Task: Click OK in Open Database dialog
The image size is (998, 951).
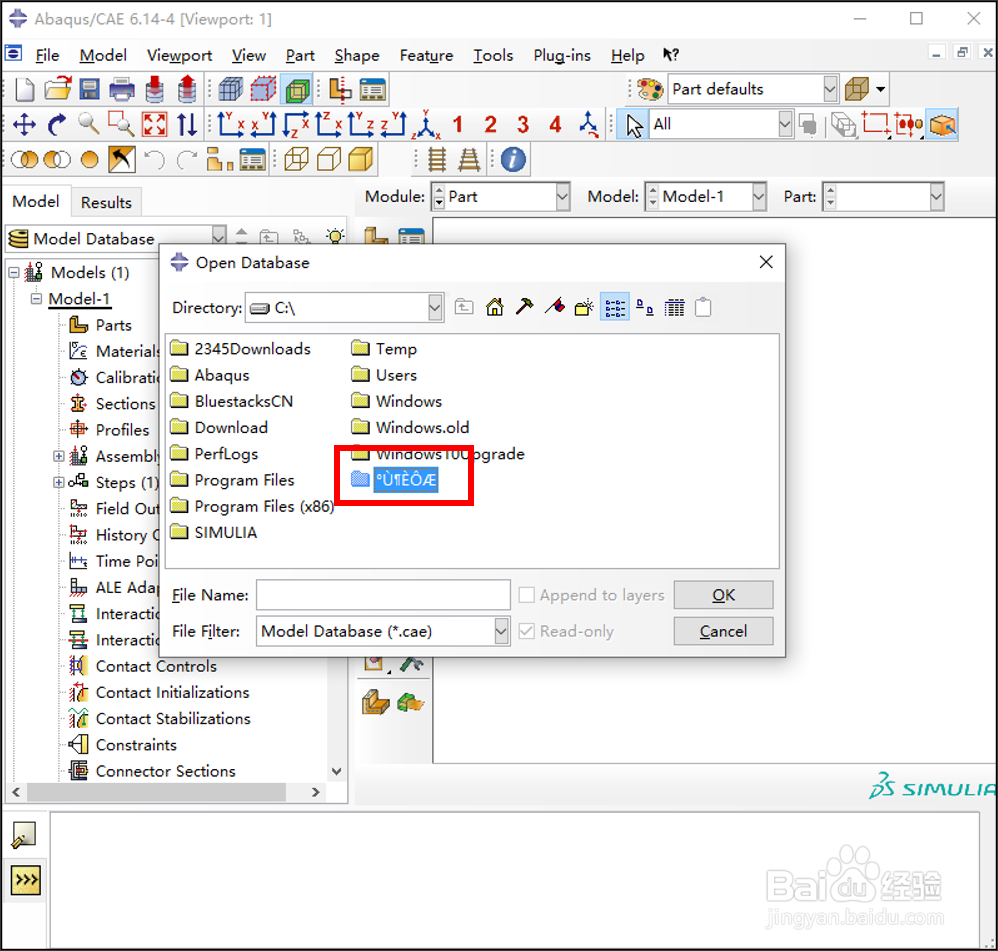Action: pyautogui.click(x=723, y=595)
